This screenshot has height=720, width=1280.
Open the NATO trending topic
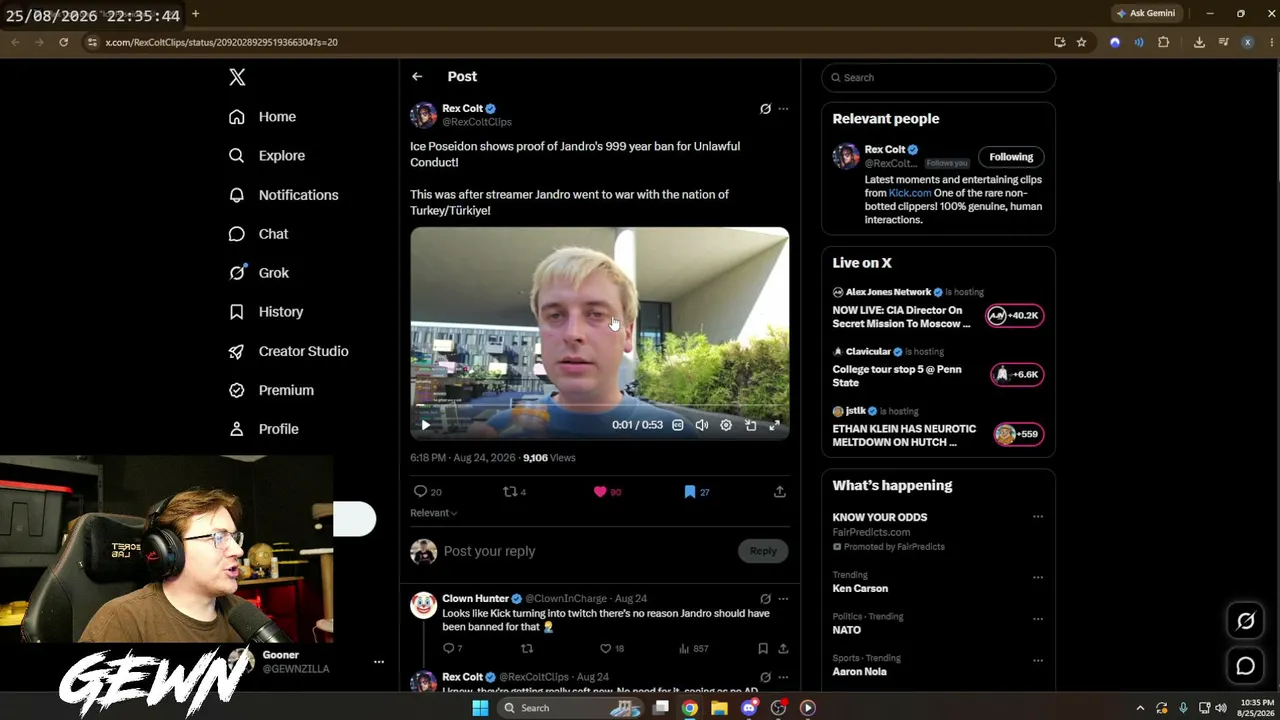click(x=847, y=630)
